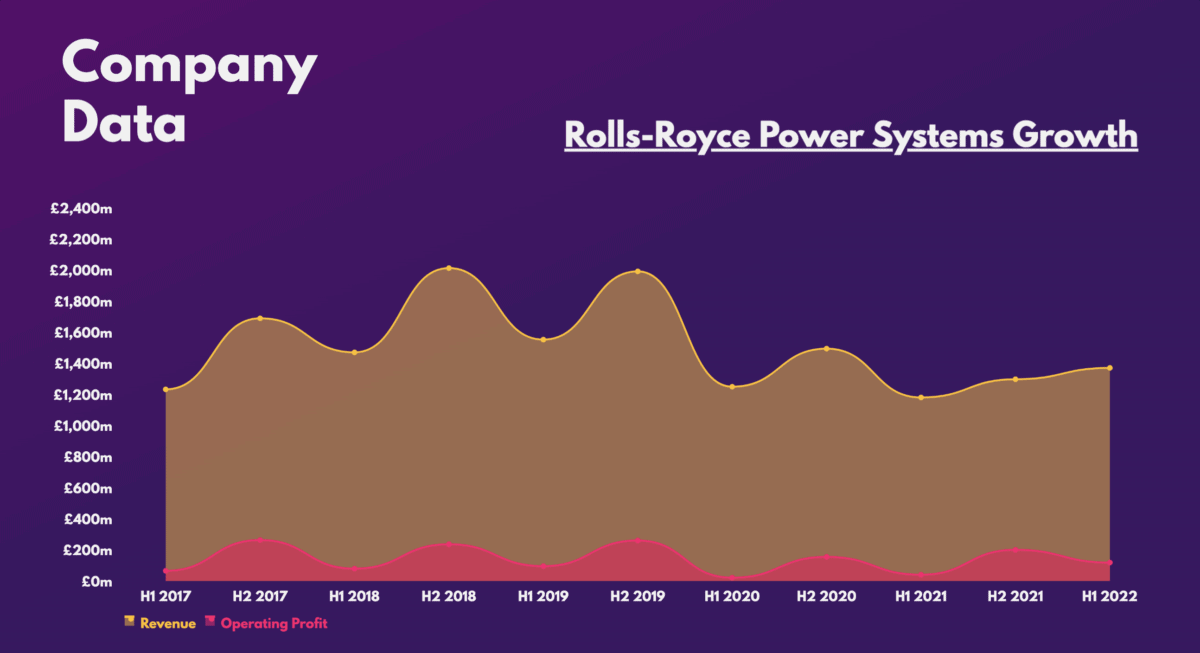Click the £1,000m y-axis label
Viewport: 1200px width, 653px height.
[x=81, y=426]
